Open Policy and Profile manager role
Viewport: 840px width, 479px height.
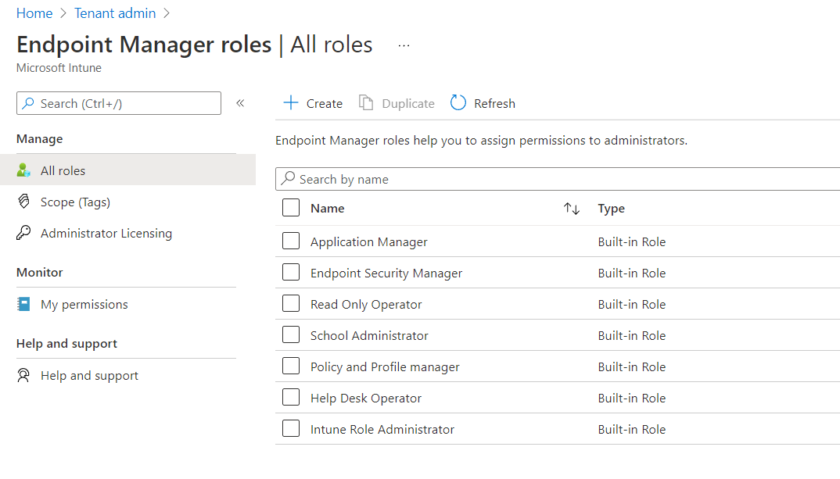pyautogui.click(x=385, y=367)
